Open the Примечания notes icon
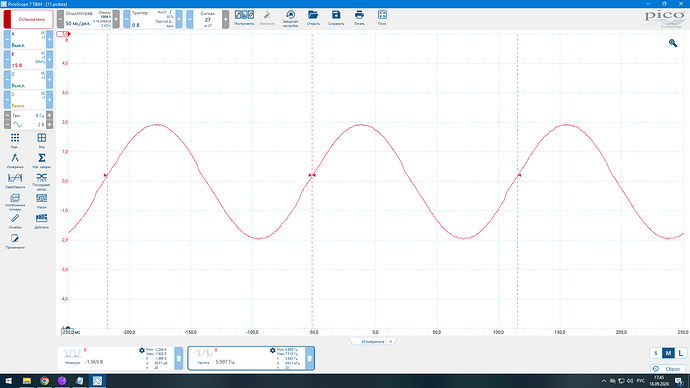Image resolution: width=690 pixels, height=388 pixels. click(15, 241)
